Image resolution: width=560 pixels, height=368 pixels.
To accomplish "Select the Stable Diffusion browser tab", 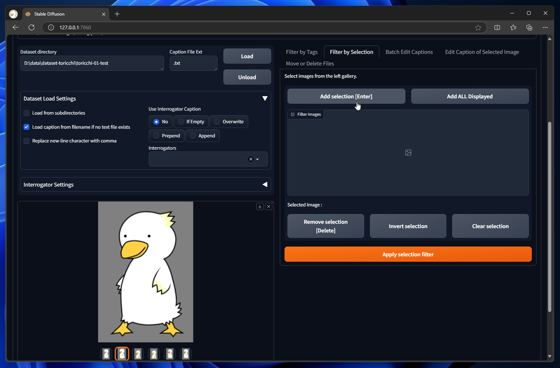I will [65, 14].
